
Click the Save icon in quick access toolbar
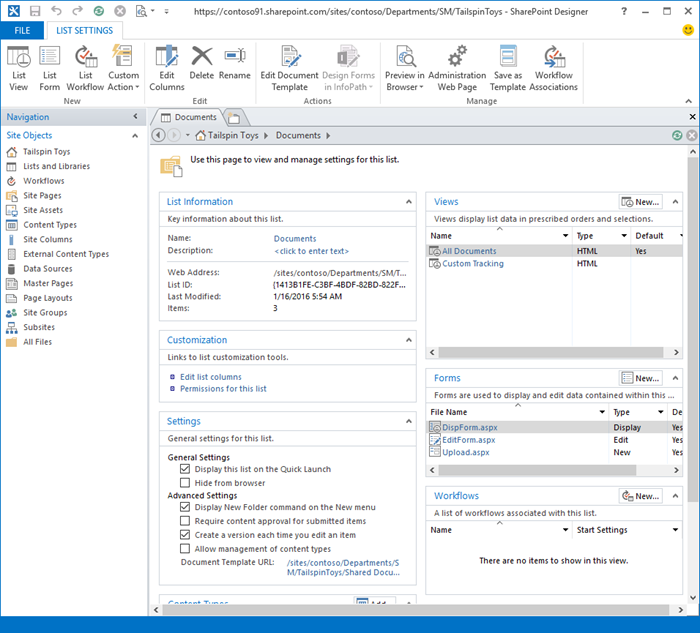[x=35, y=11]
